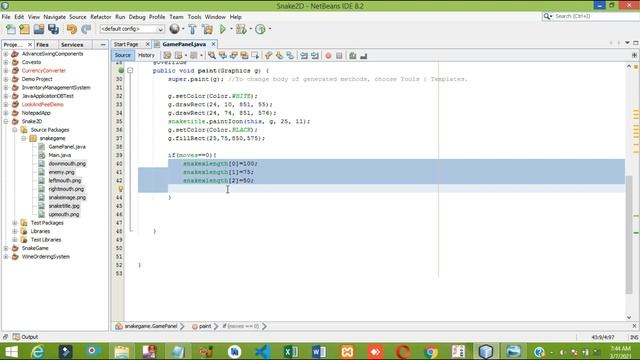Expand the CurrencyConverter project node
The width and height of the screenshot is (640, 360).
tap(6, 71)
